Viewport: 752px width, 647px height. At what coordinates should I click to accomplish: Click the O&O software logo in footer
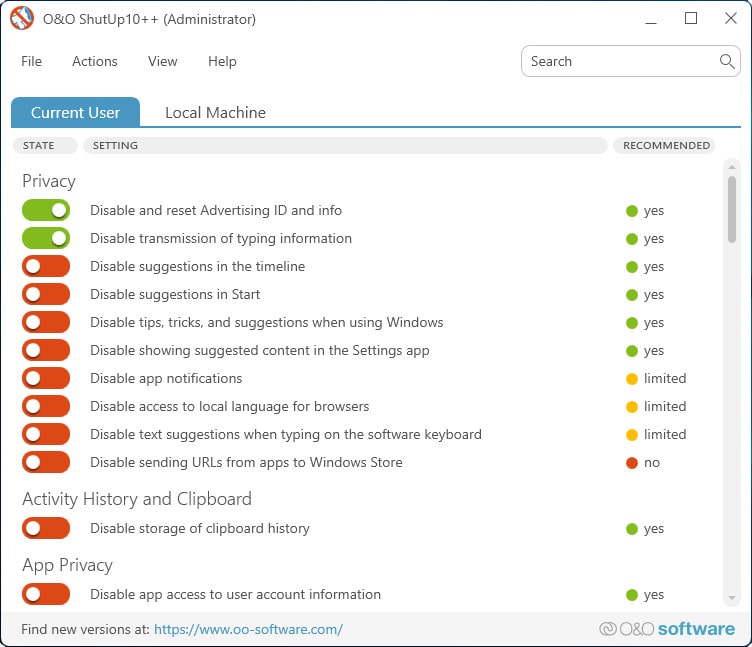click(x=667, y=629)
